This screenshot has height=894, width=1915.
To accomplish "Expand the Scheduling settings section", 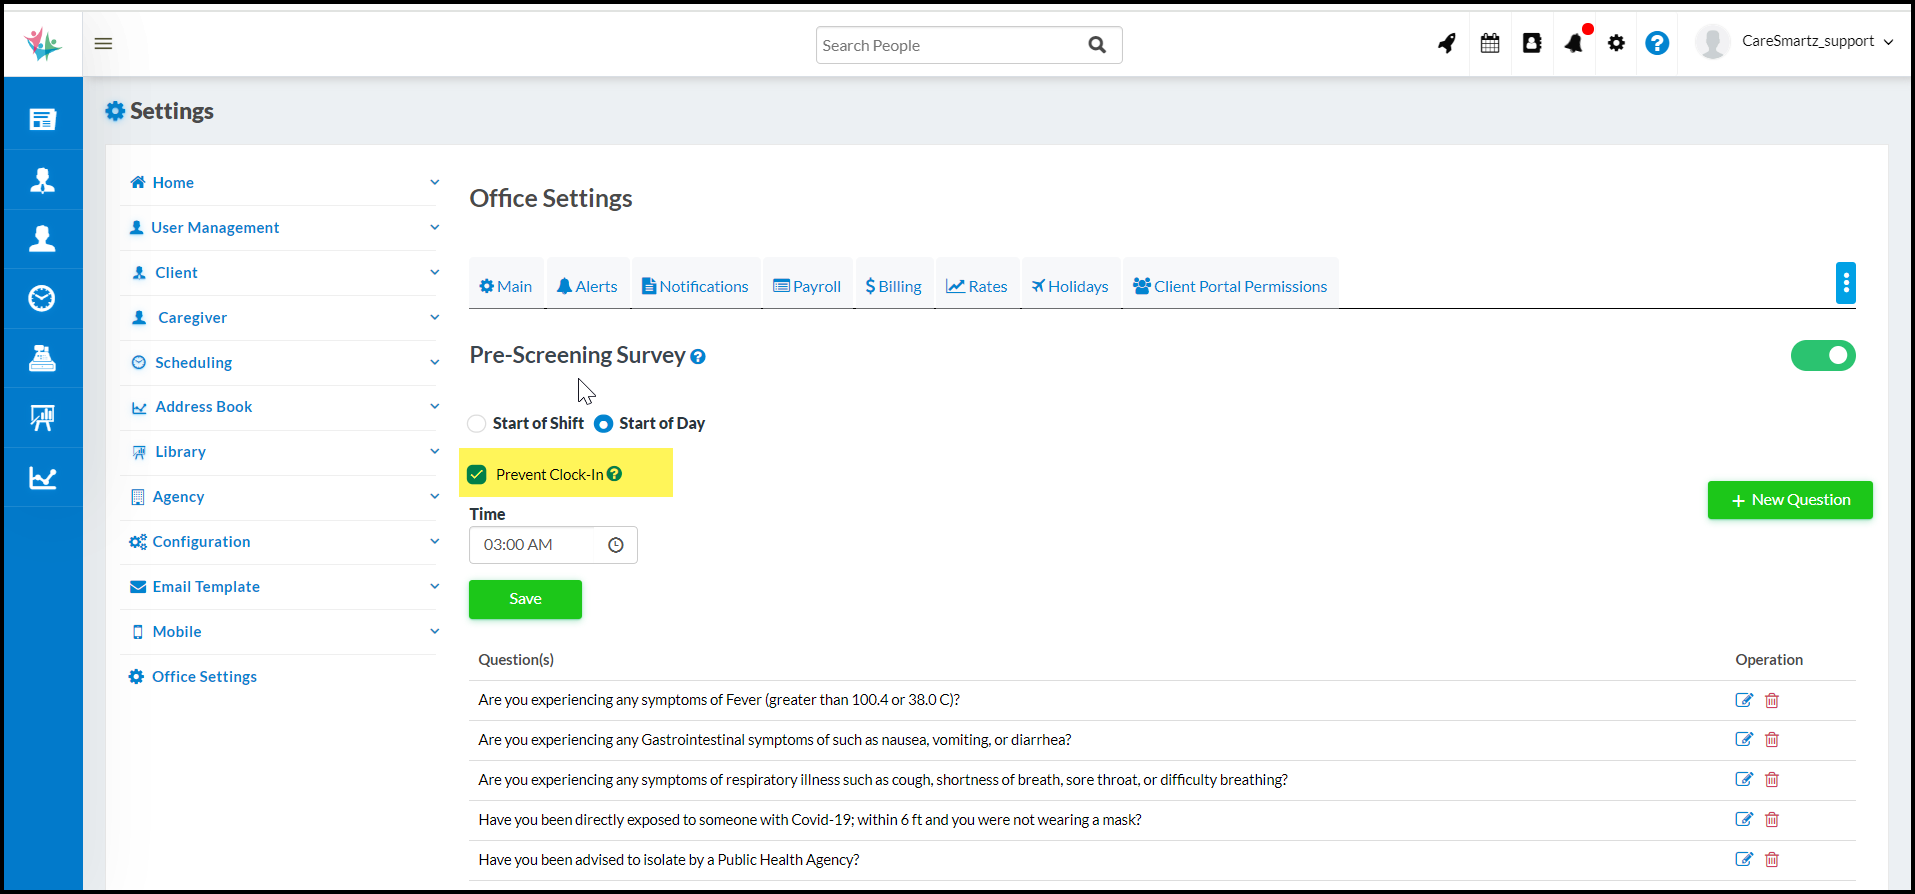I will (x=283, y=362).
